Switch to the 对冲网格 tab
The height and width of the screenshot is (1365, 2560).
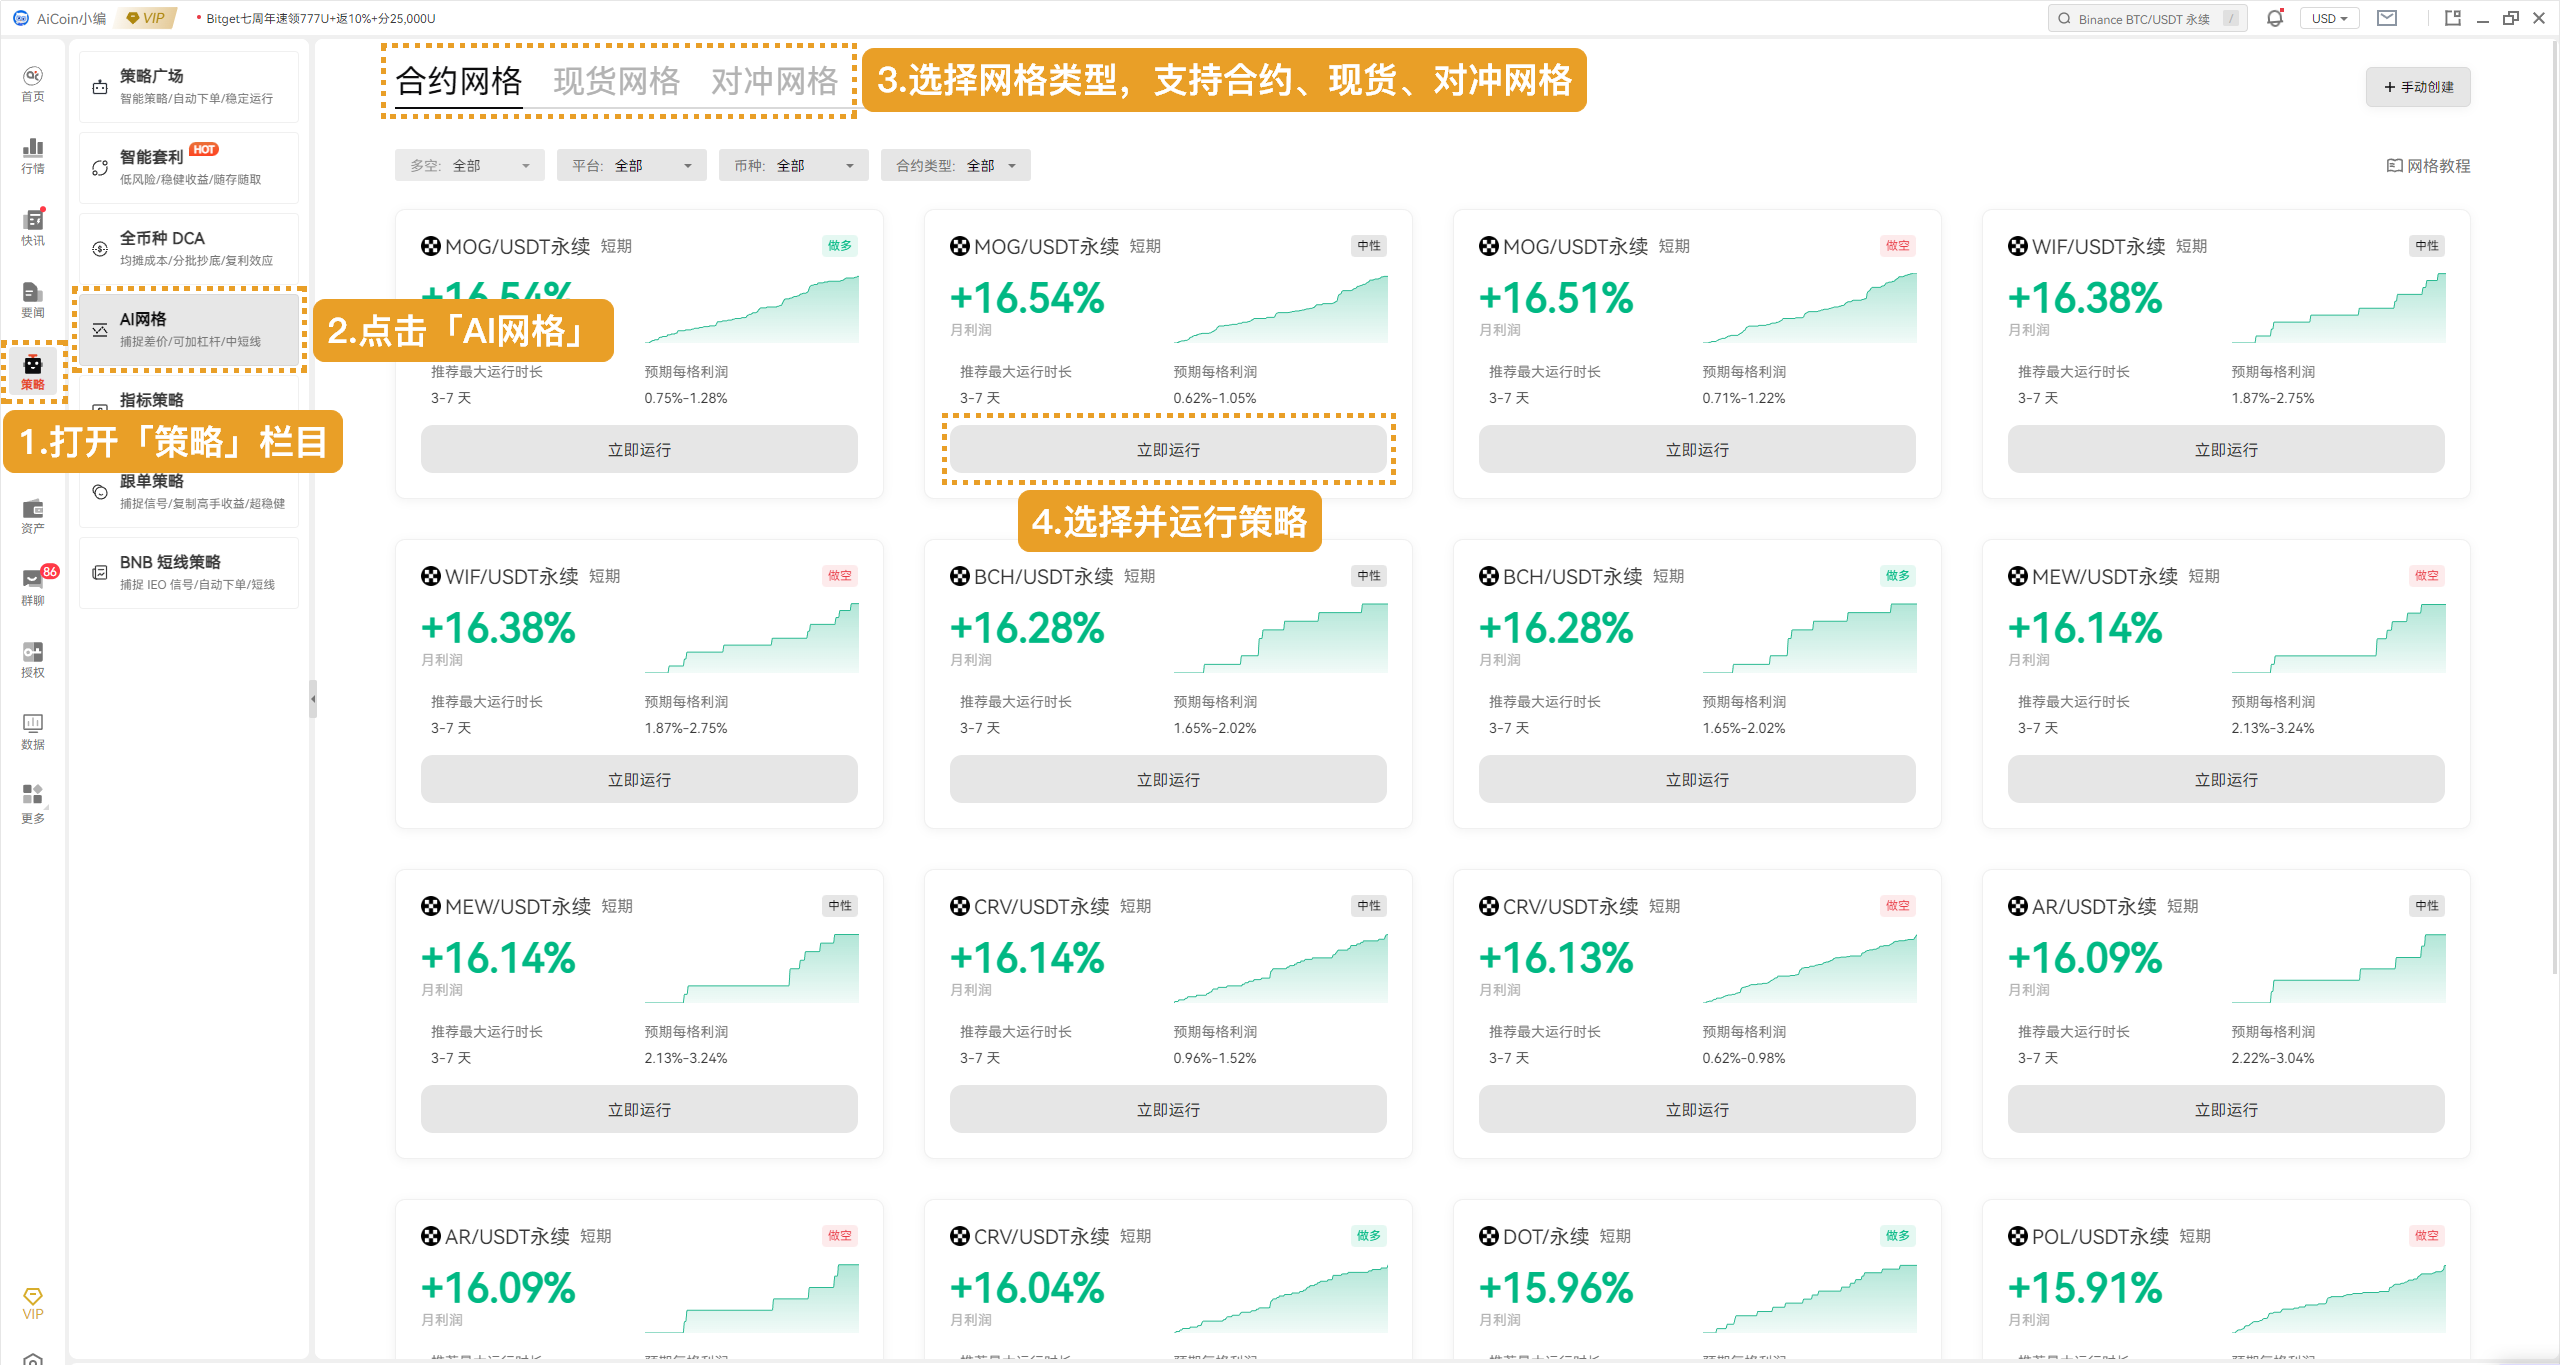pos(774,80)
